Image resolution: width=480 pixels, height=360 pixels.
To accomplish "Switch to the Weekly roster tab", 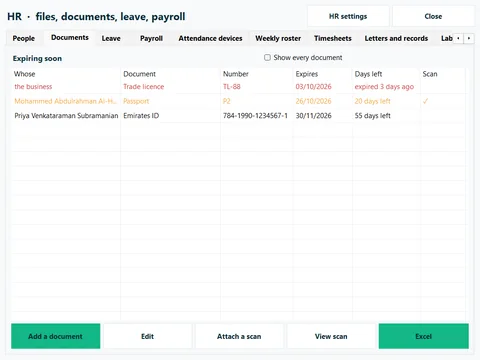I will coord(278,38).
